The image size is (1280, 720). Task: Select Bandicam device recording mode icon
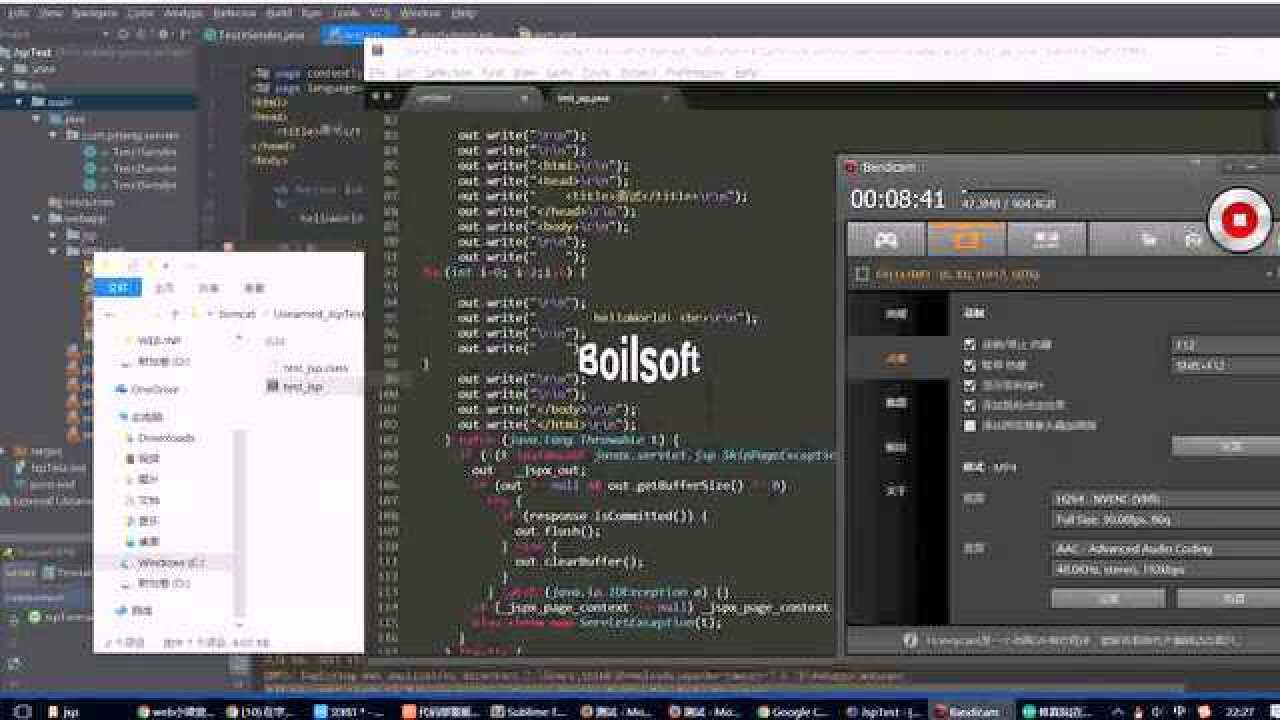pos(1046,240)
